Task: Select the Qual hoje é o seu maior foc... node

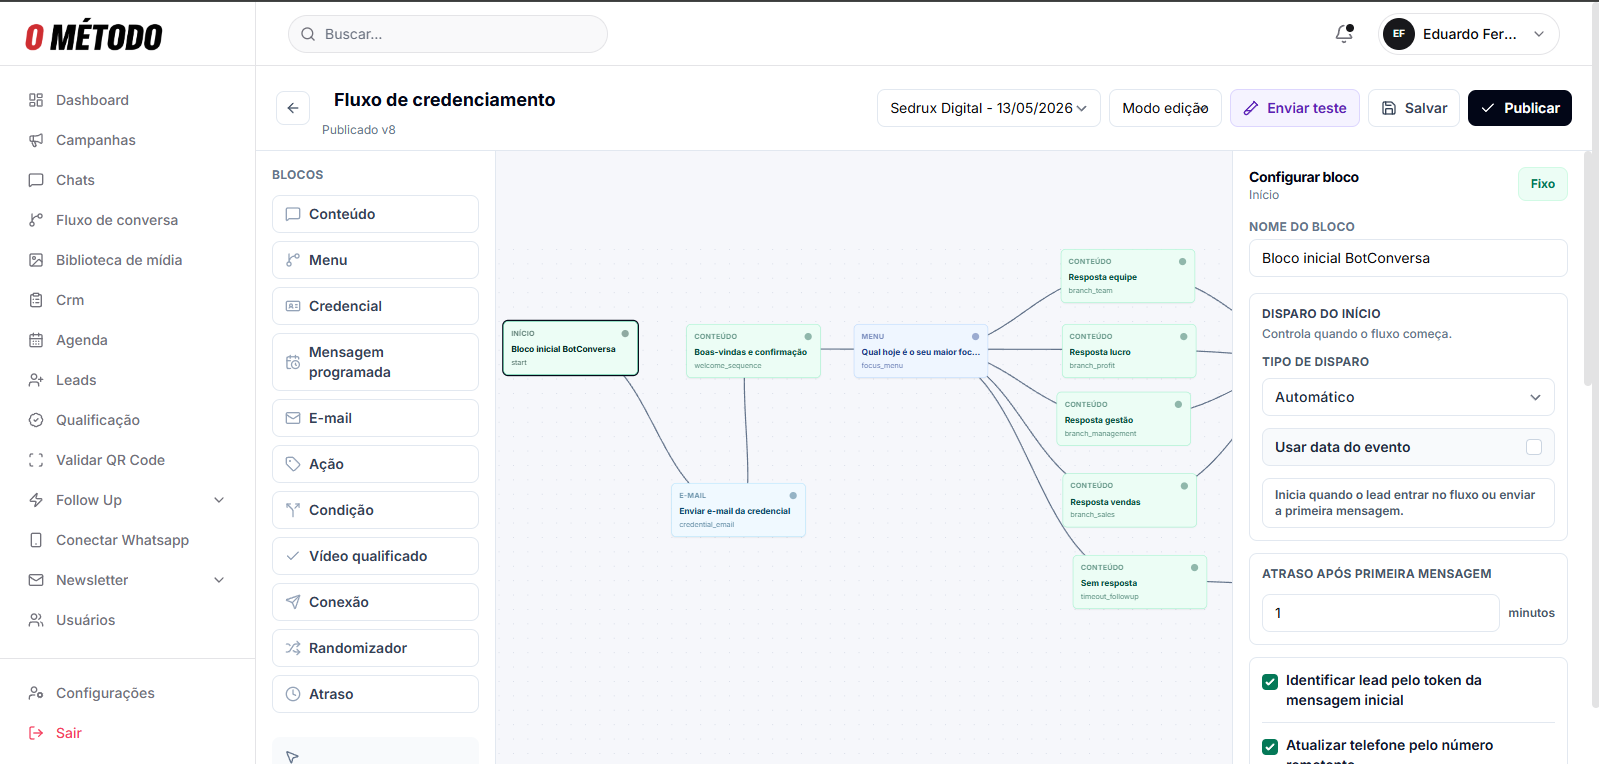Action: pos(920,351)
